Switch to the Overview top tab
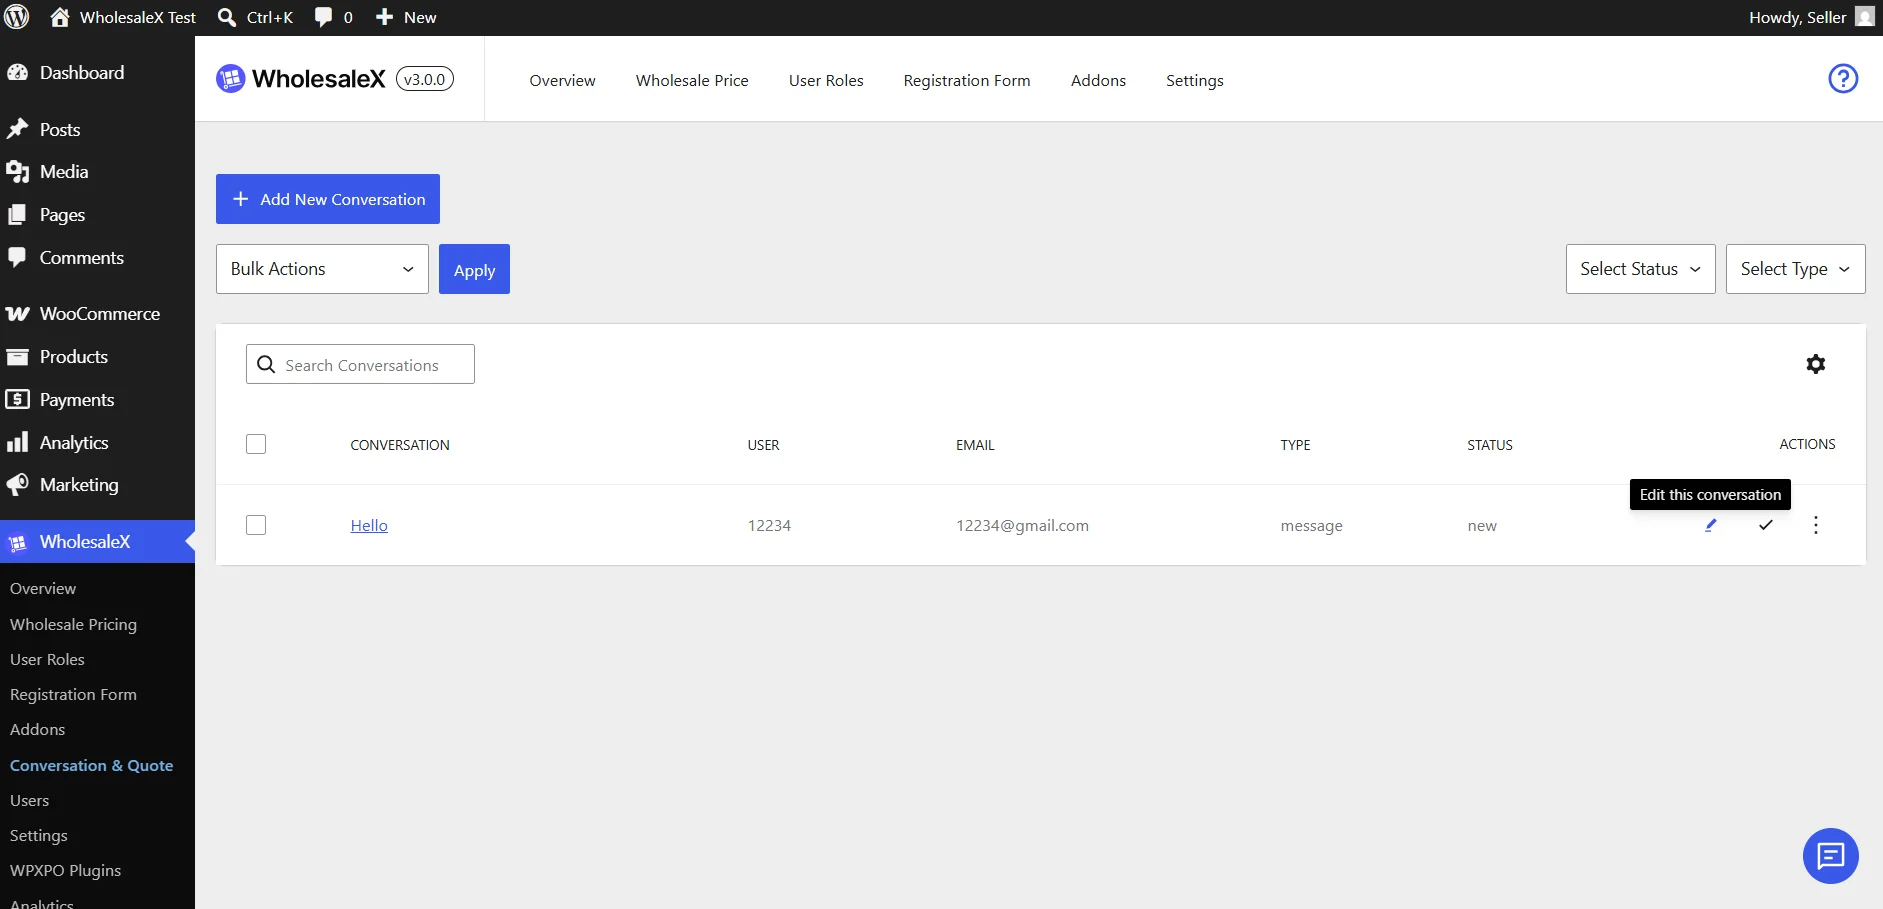Screen dimensions: 1883x909 [x=562, y=80]
